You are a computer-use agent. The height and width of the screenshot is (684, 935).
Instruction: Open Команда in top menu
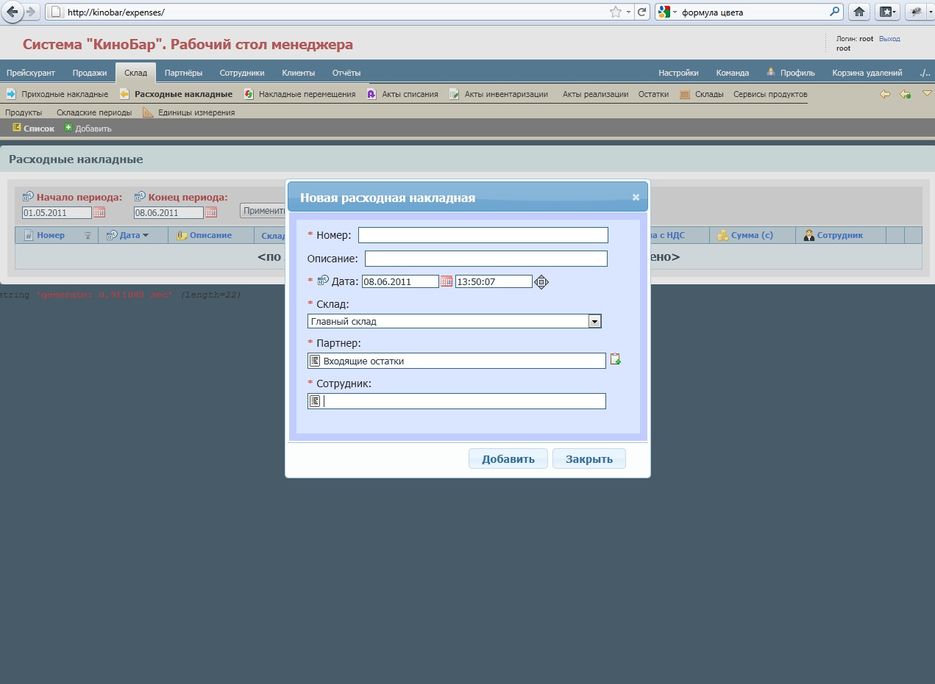[732, 73]
